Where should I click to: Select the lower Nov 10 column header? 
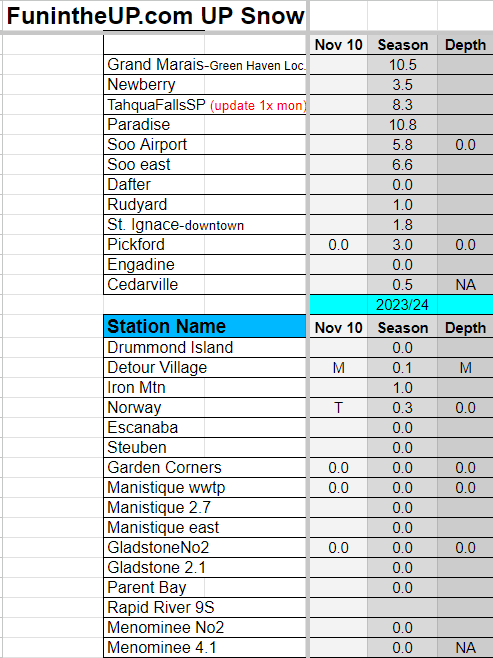[x=339, y=327]
